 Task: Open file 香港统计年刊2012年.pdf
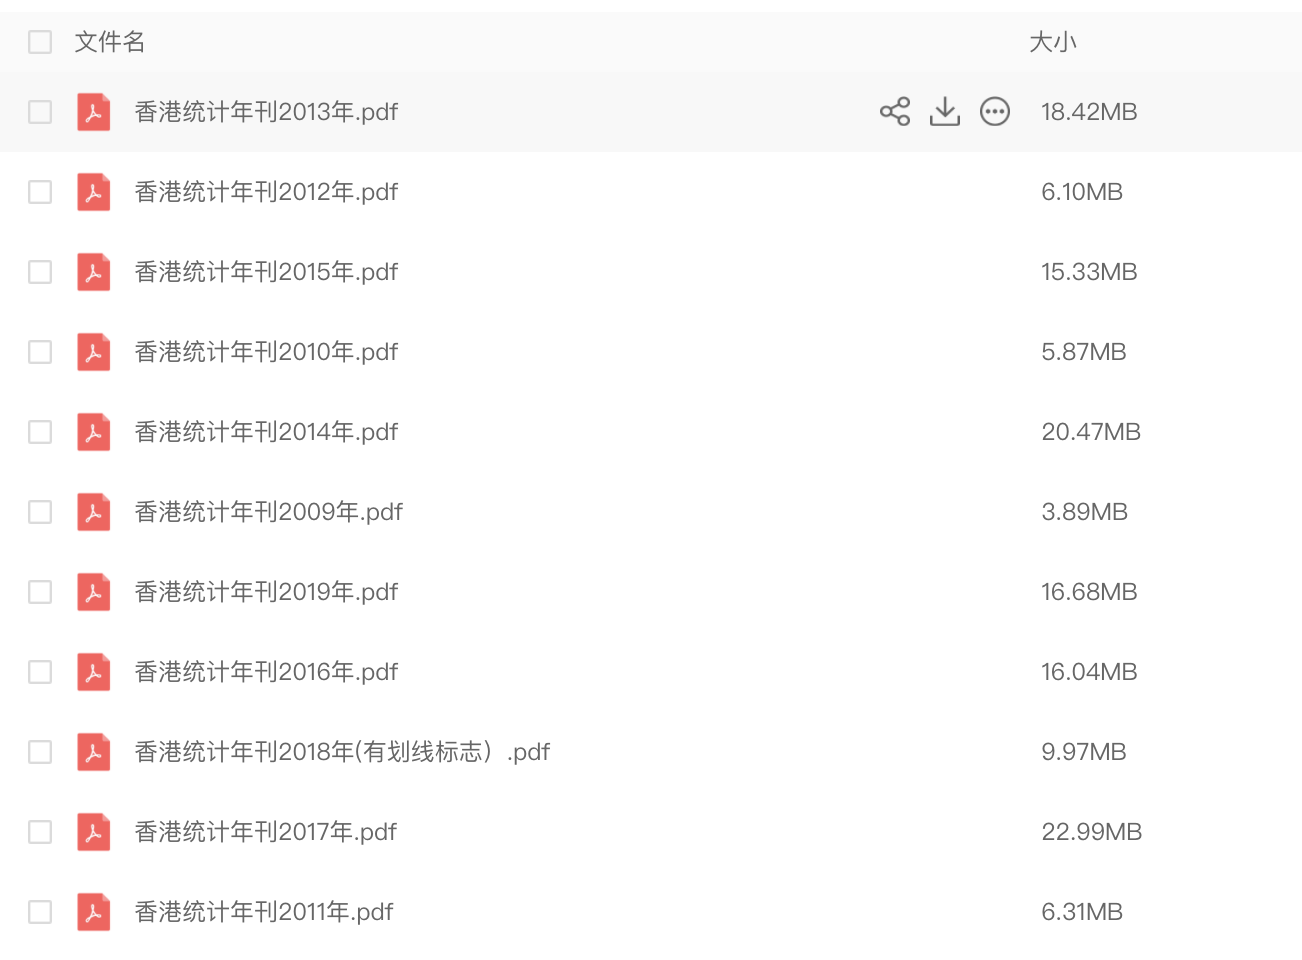(266, 192)
